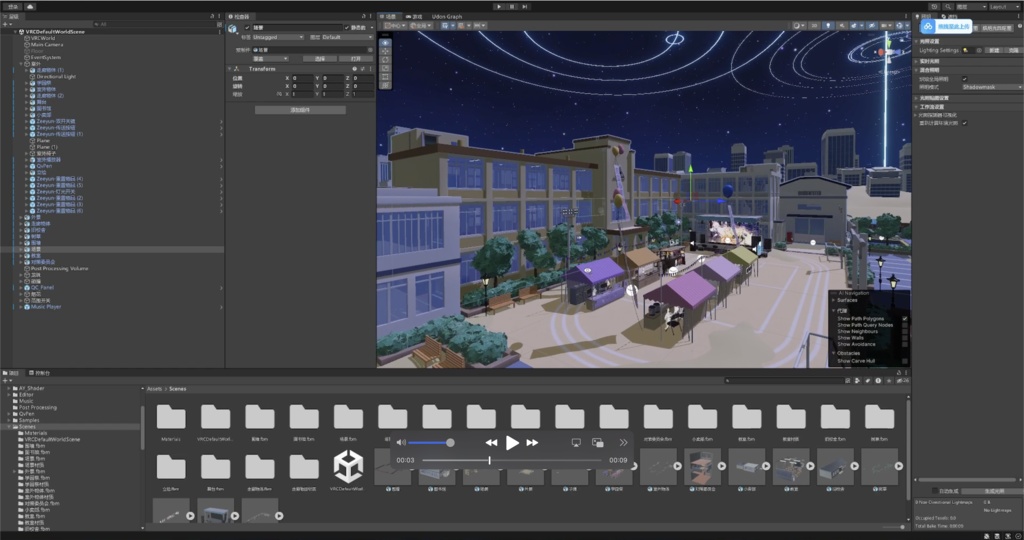Click the Unity step frame button

pos(525,7)
